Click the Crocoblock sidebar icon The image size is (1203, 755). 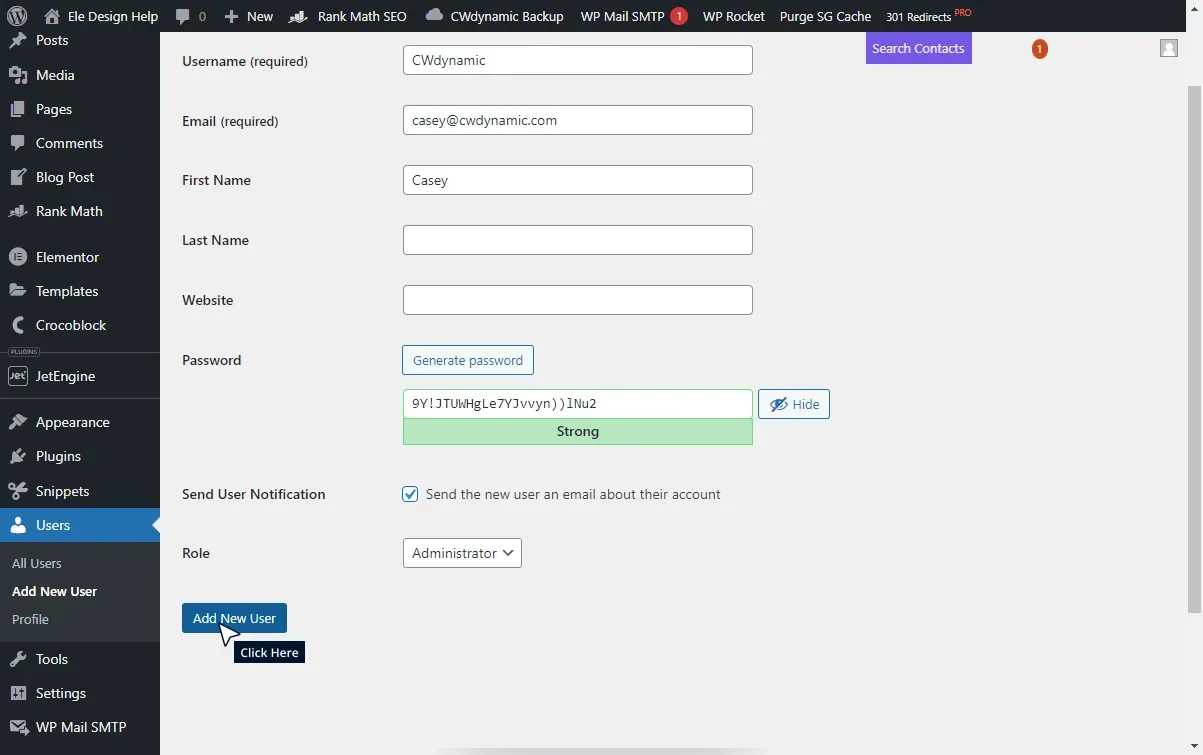pyautogui.click(x=18, y=325)
